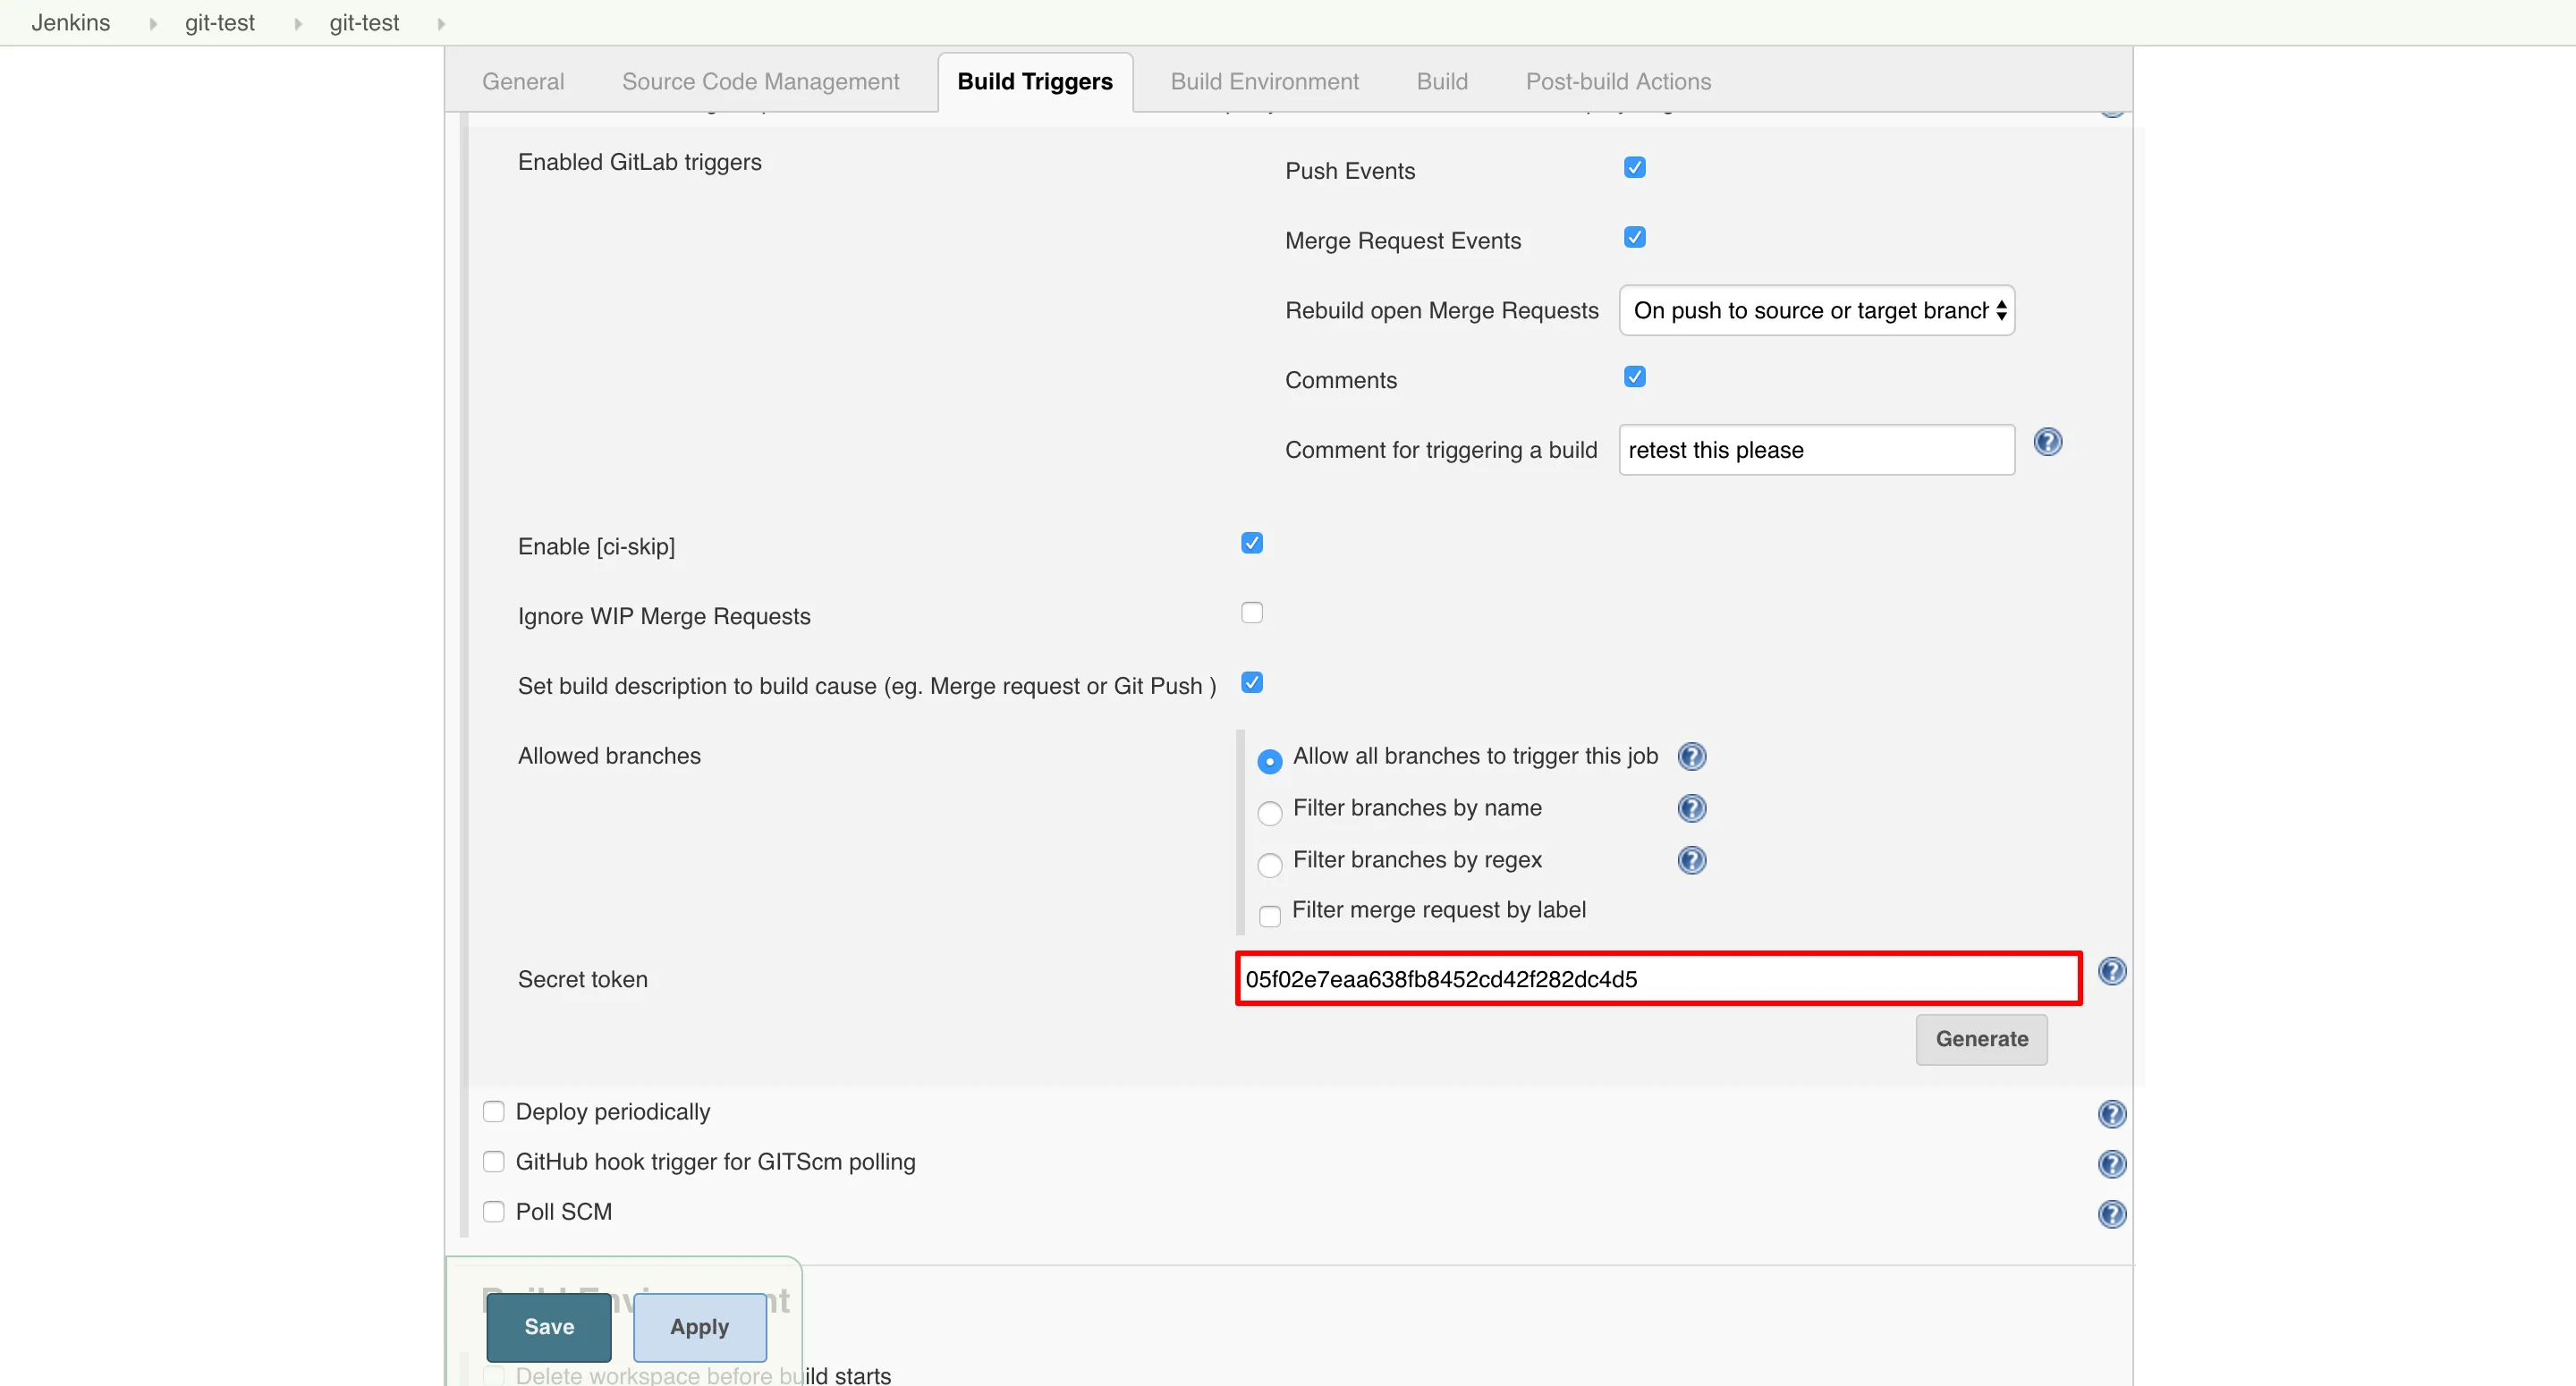Expand last git-test breadcrumb arrow
Viewport: 2576px width, 1386px height.
click(441, 24)
